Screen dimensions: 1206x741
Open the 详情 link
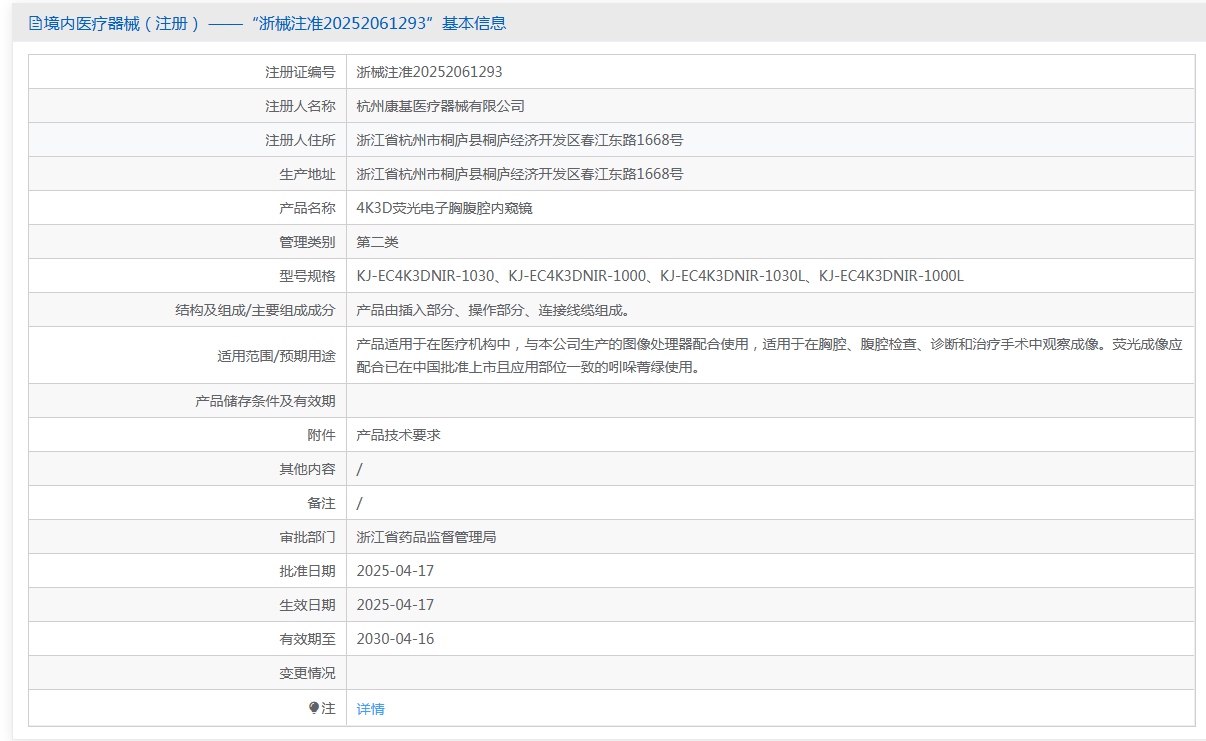(370, 709)
